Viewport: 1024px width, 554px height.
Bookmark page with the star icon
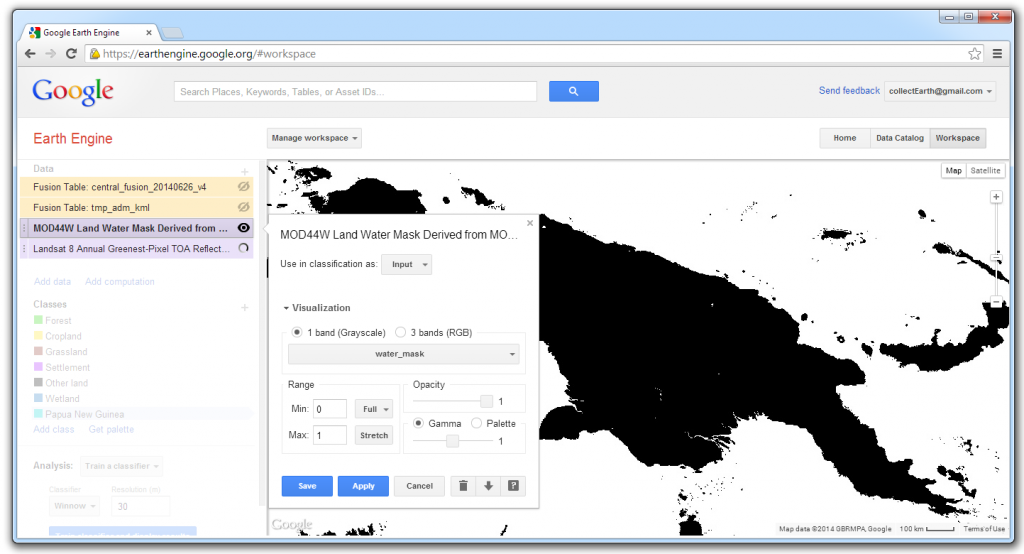click(x=974, y=54)
